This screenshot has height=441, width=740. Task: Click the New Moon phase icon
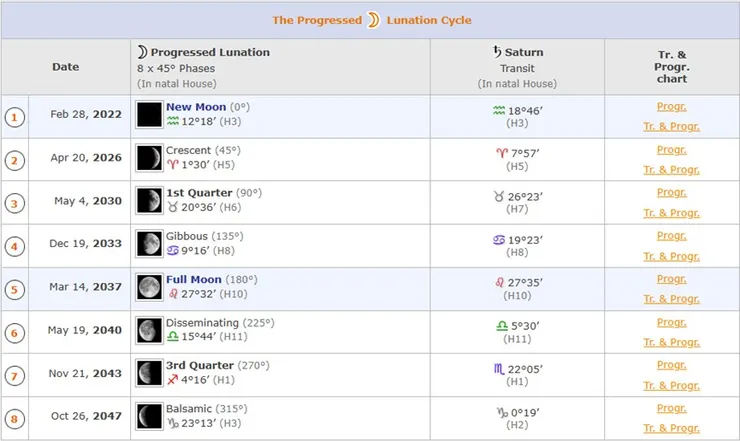point(149,114)
